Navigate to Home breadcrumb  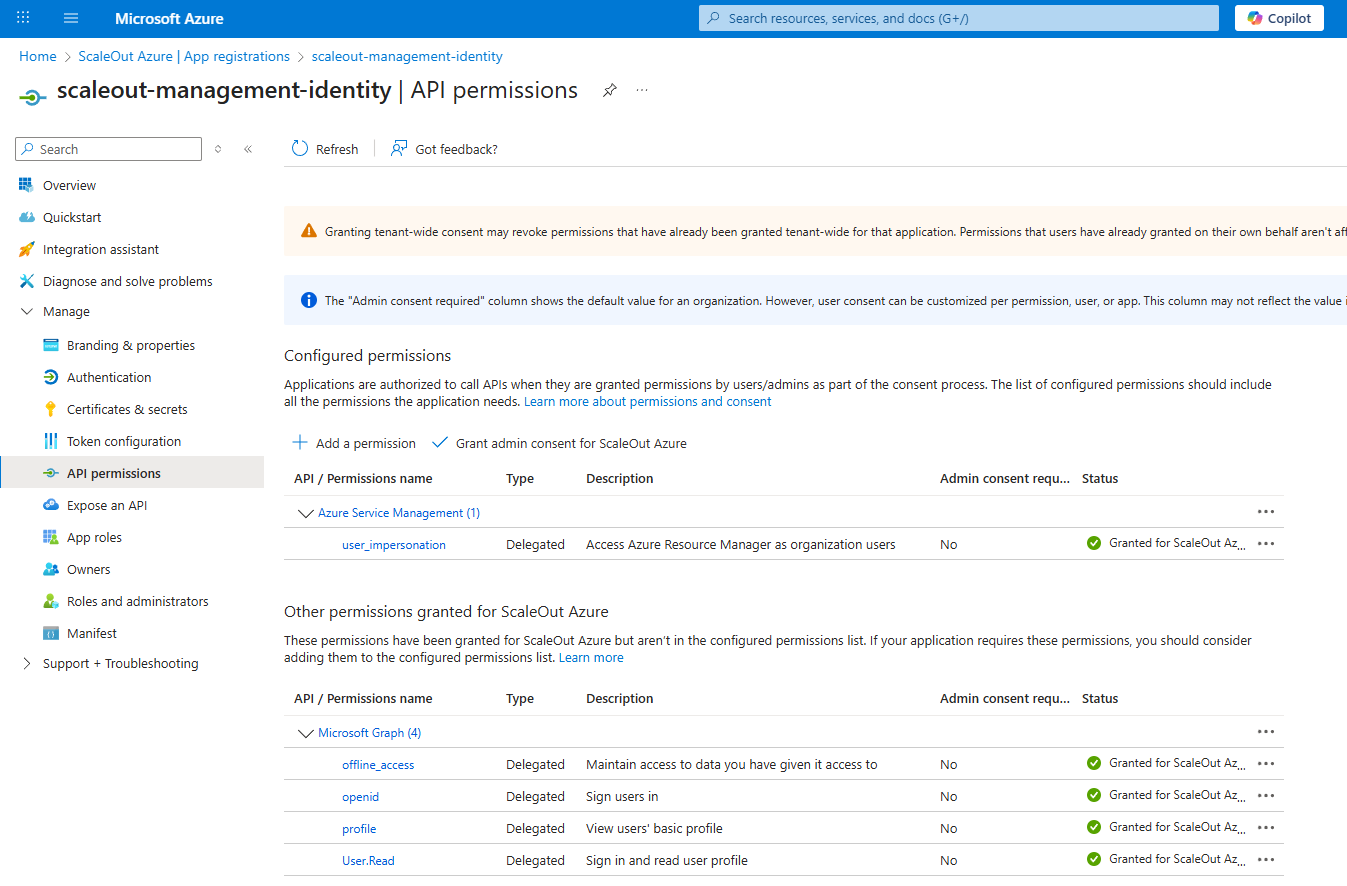pos(38,56)
